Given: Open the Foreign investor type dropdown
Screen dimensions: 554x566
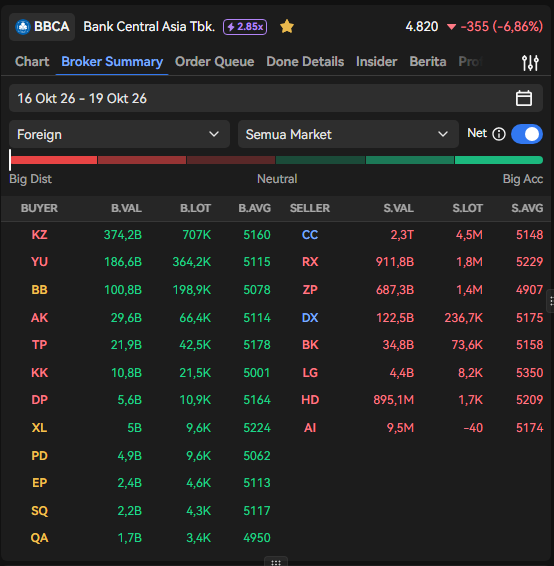Looking at the screenshot, I should [x=119, y=134].
